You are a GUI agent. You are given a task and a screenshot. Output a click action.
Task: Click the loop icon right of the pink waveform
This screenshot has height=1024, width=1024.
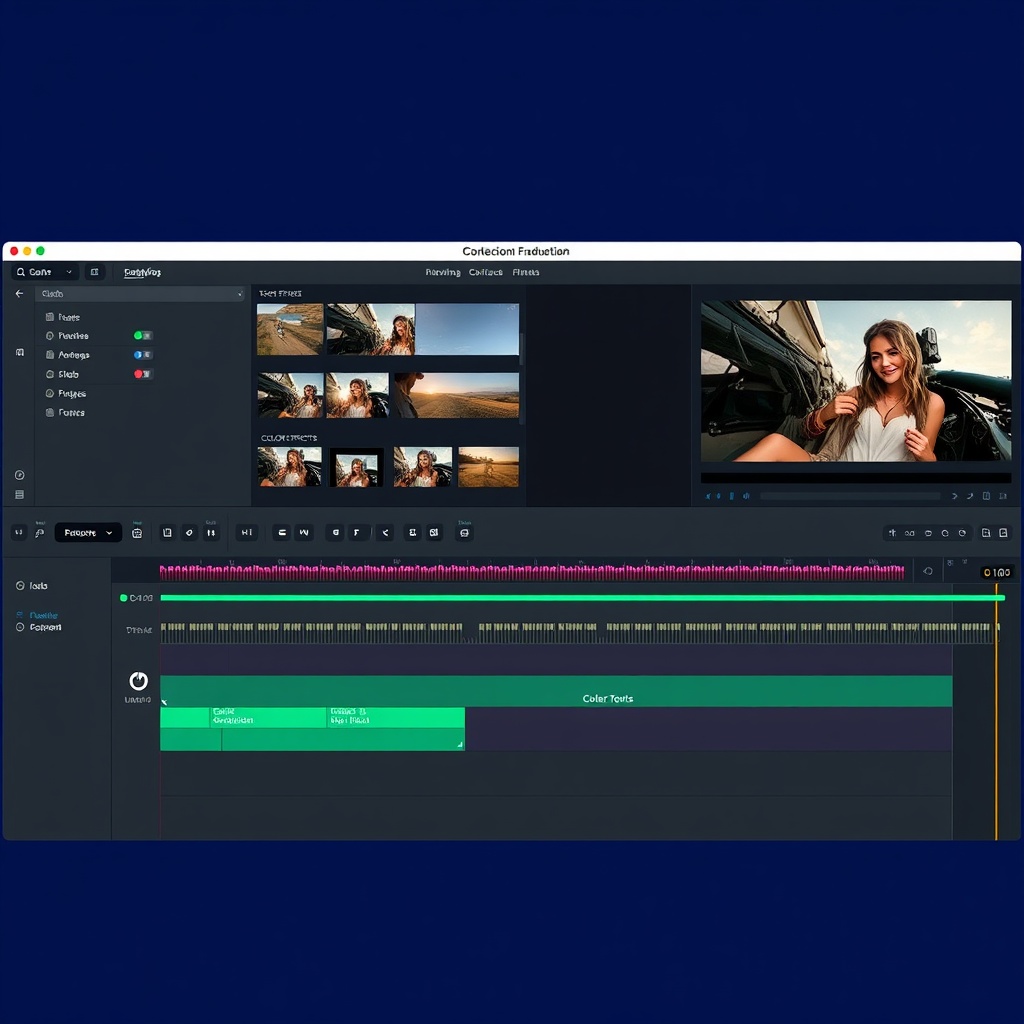928,571
